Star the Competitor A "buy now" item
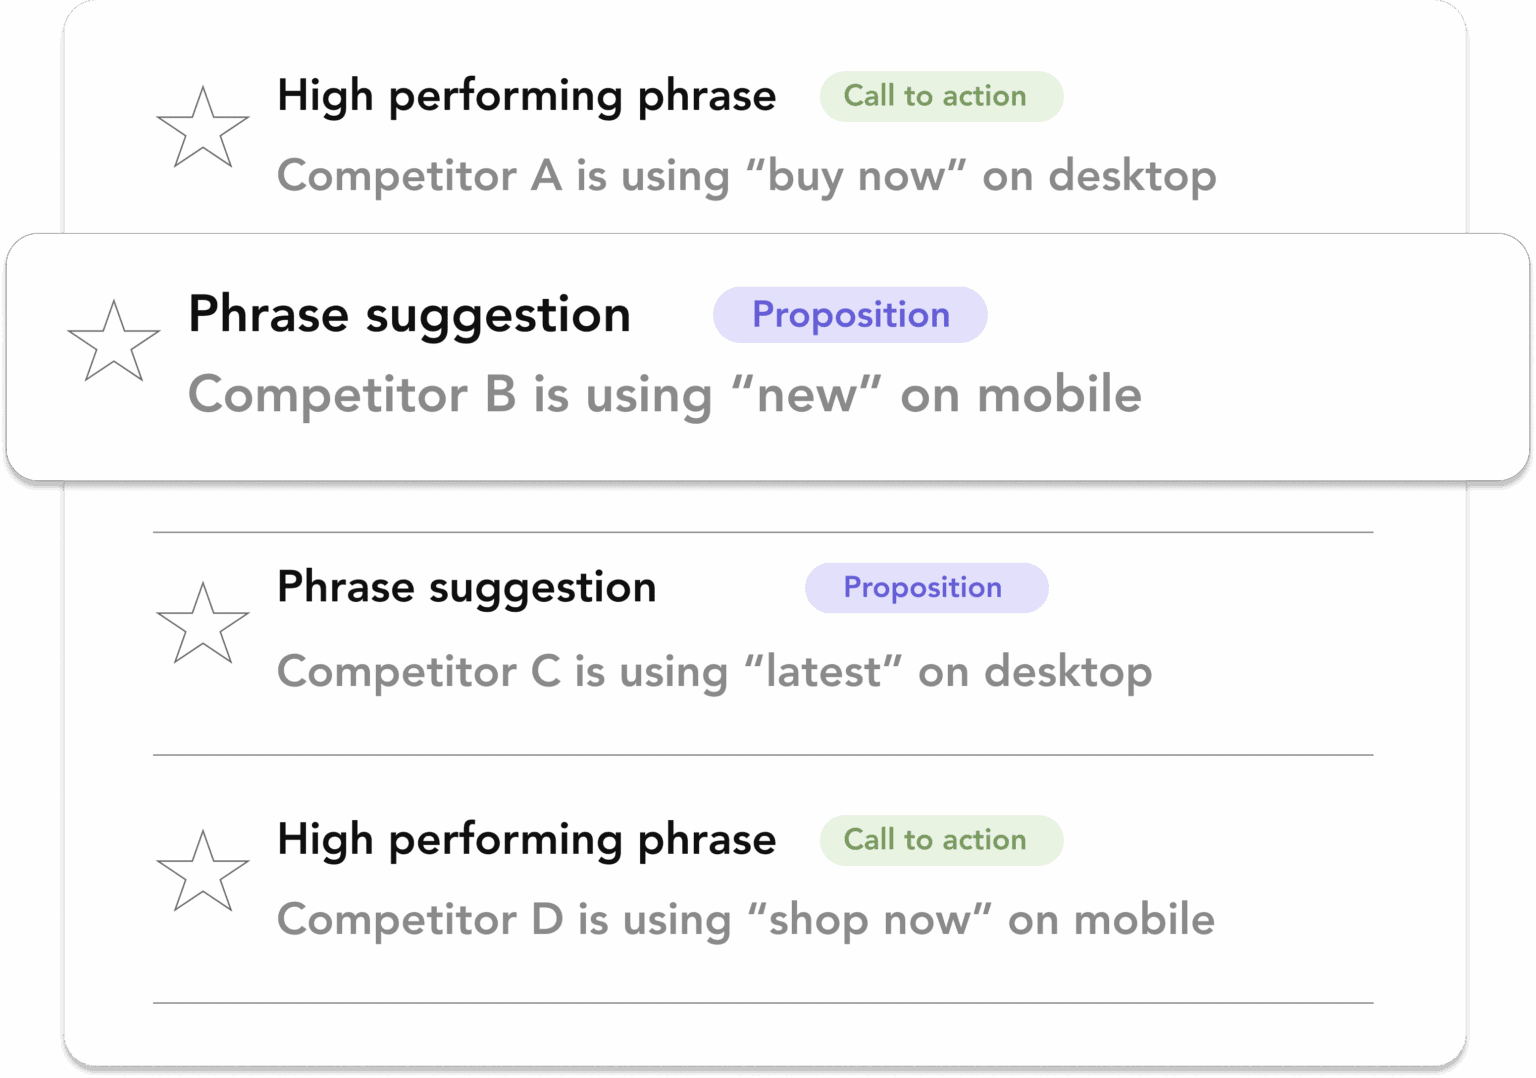 pos(203,127)
